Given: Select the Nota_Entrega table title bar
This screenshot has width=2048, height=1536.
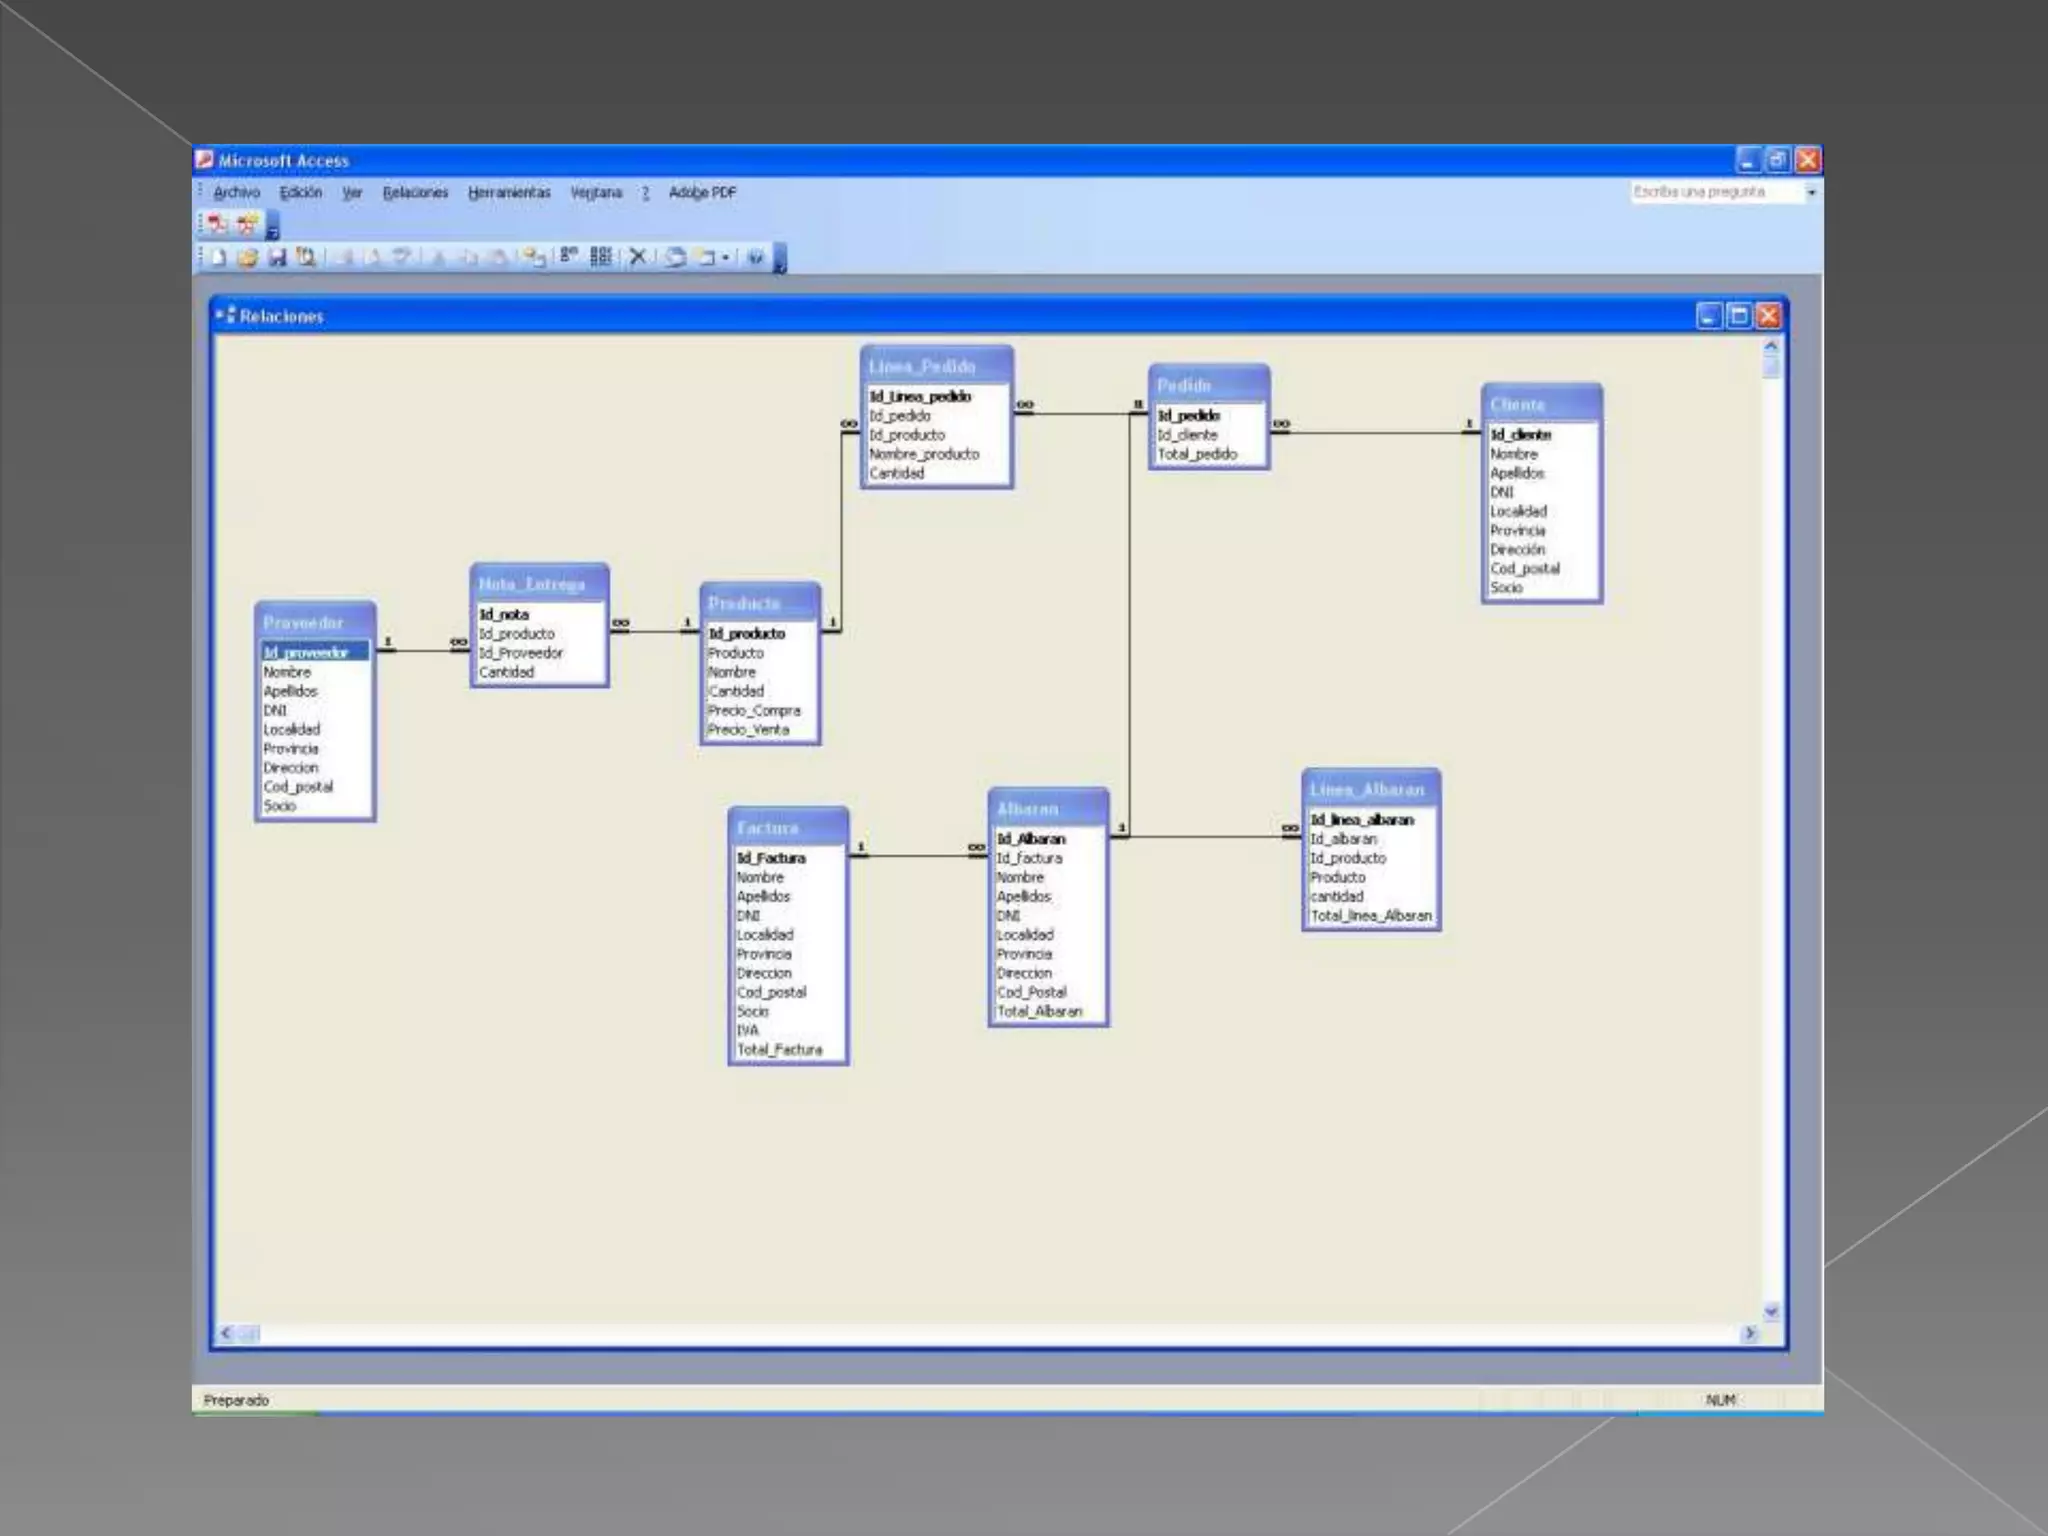Looking at the screenshot, I should click(539, 583).
